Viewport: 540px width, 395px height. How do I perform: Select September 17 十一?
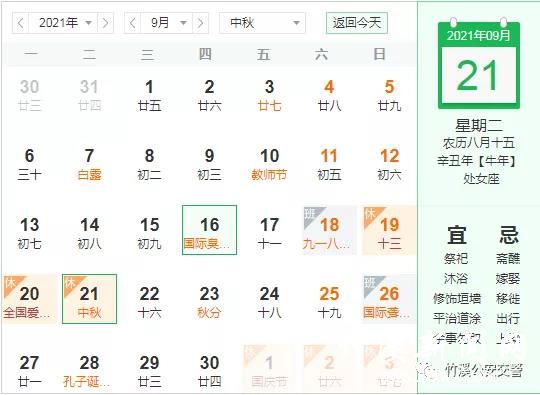[x=269, y=233]
